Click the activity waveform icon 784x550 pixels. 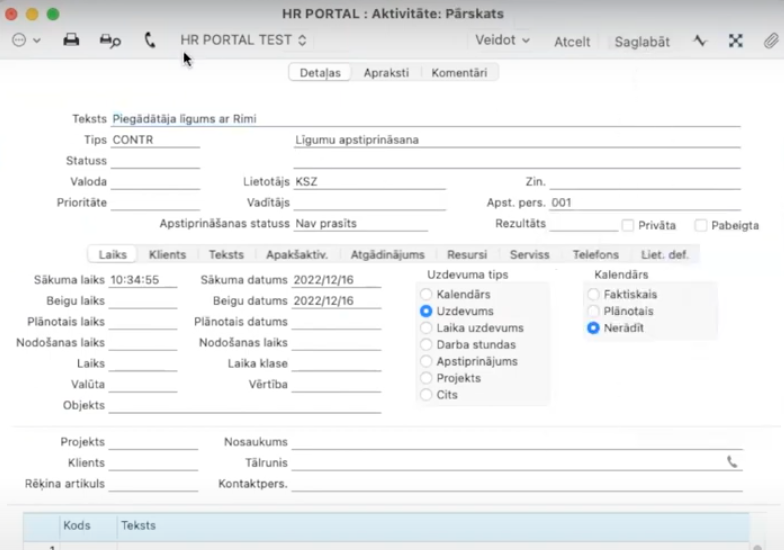(699, 41)
